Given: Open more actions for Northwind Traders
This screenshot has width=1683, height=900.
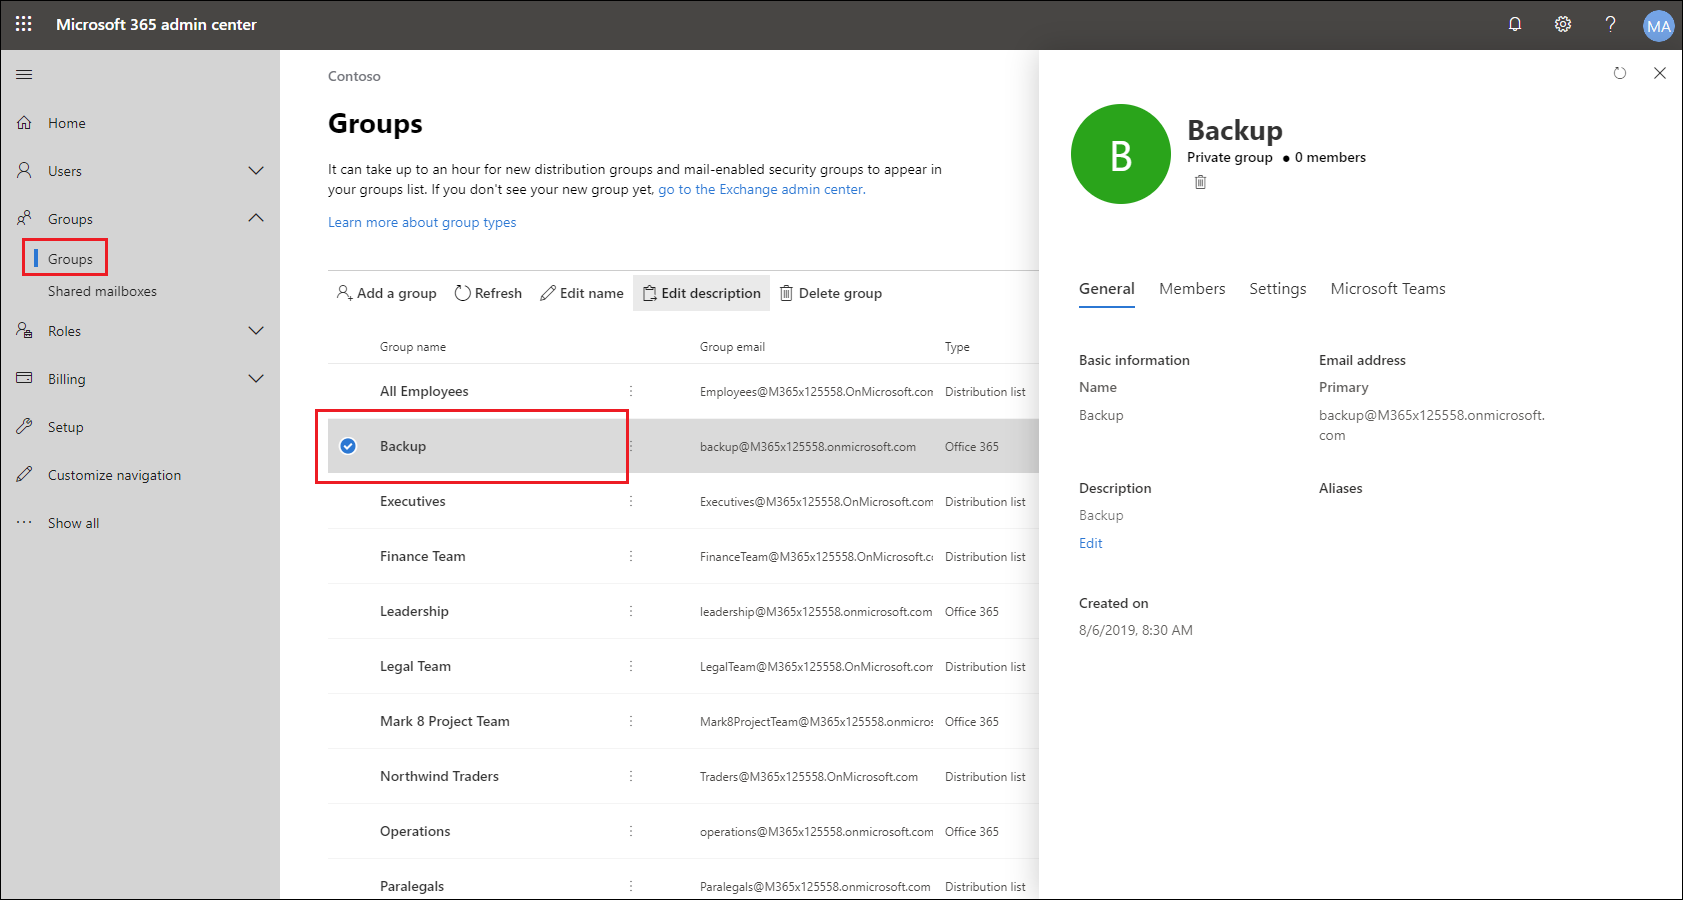Looking at the screenshot, I should pyautogui.click(x=631, y=776).
